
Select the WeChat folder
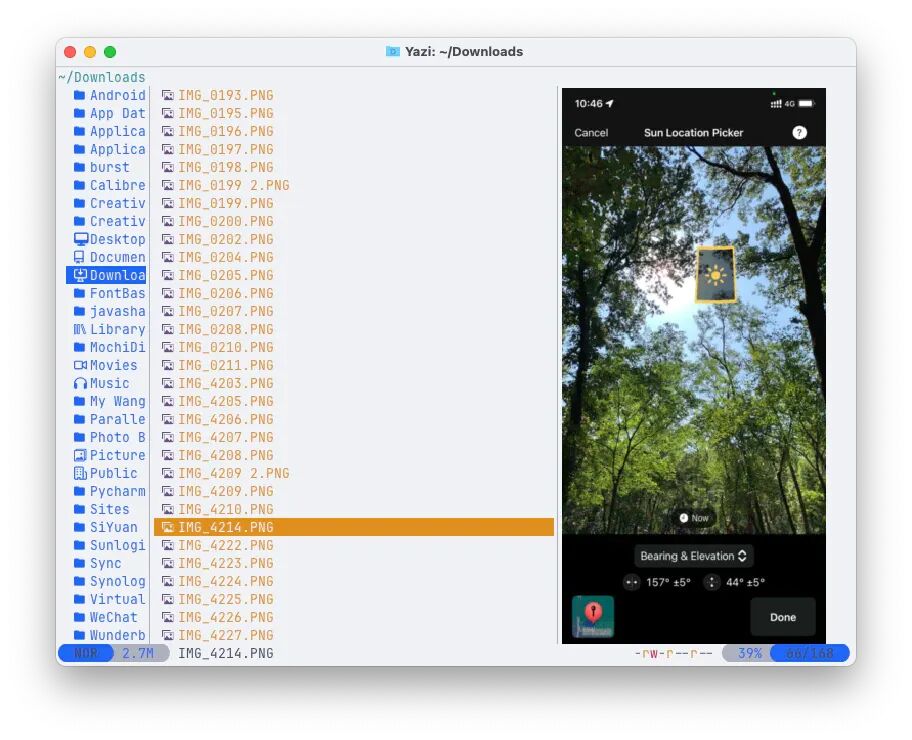[x=109, y=617]
